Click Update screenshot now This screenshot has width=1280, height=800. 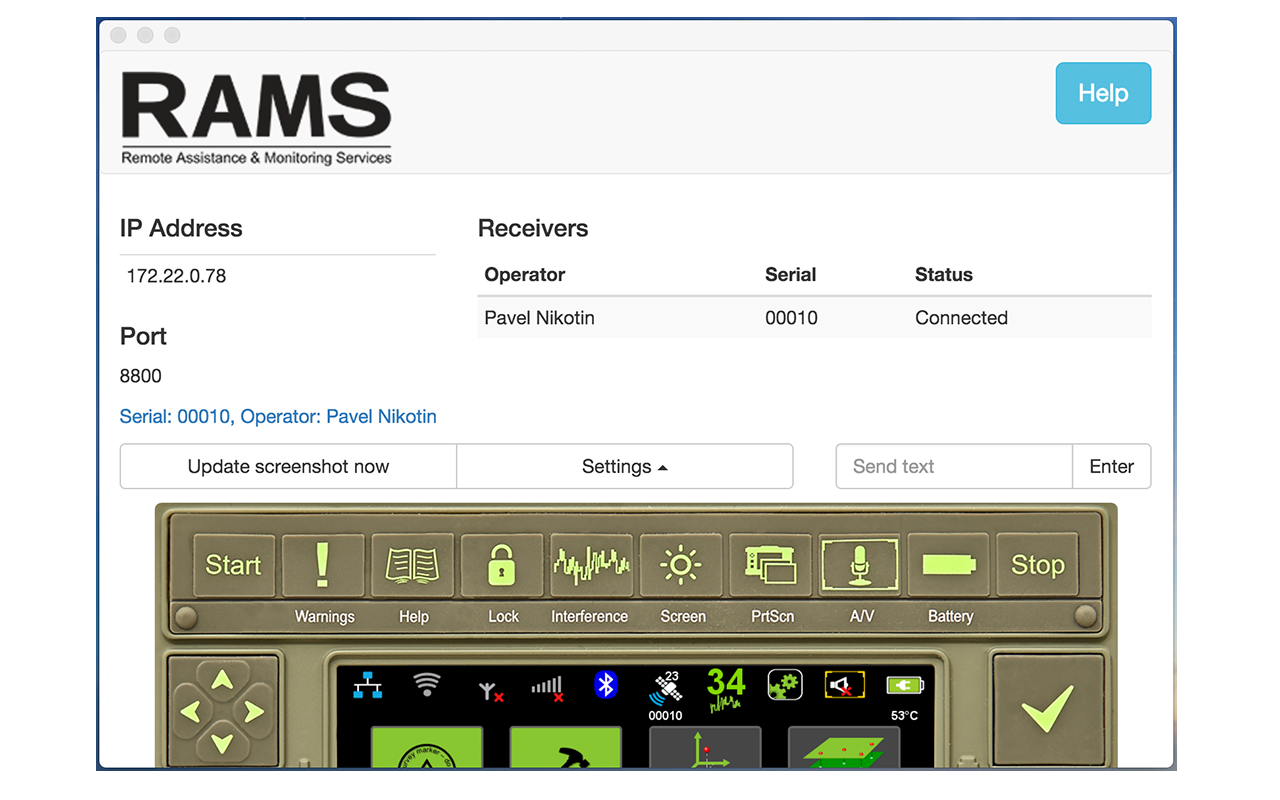tap(288, 467)
